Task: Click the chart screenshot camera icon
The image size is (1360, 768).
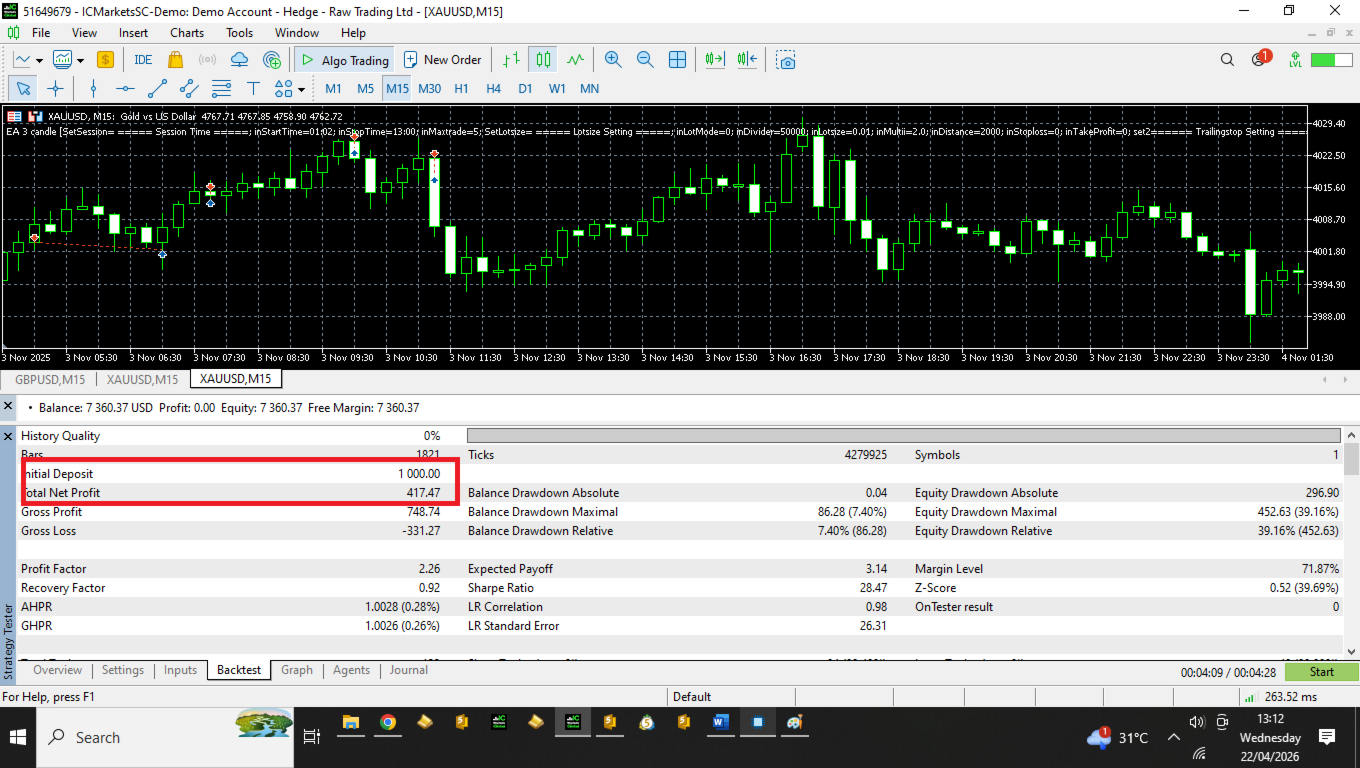Action: 787,60
